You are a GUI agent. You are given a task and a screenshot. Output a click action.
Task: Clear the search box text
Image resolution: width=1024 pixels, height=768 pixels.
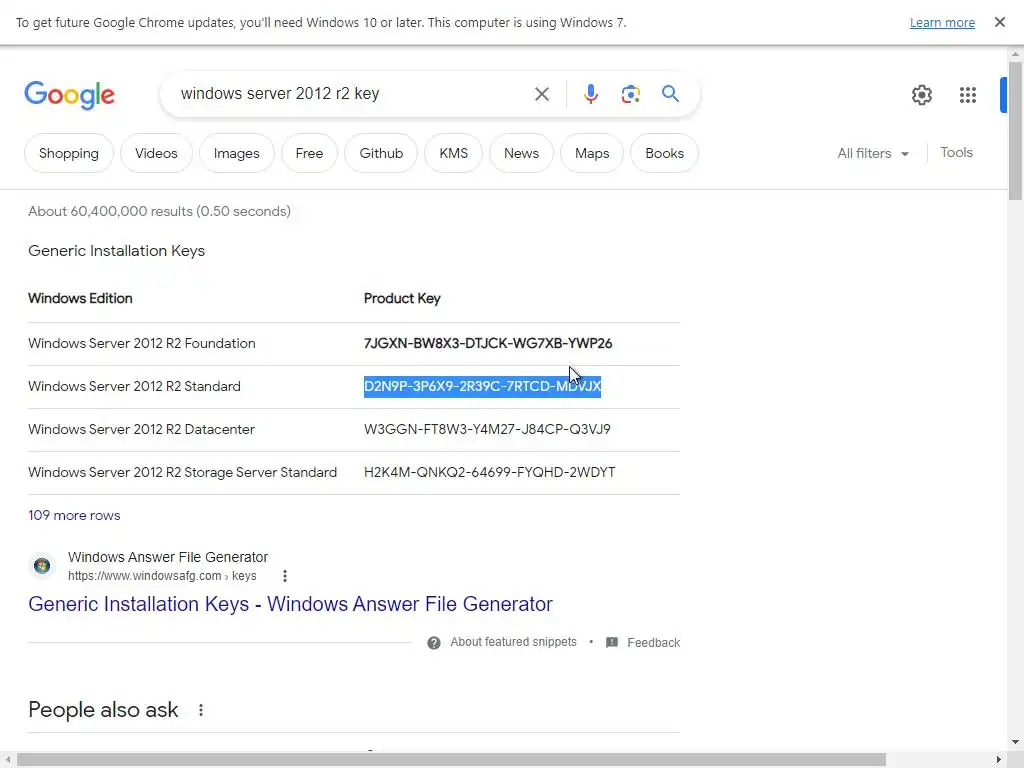[541, 94]
